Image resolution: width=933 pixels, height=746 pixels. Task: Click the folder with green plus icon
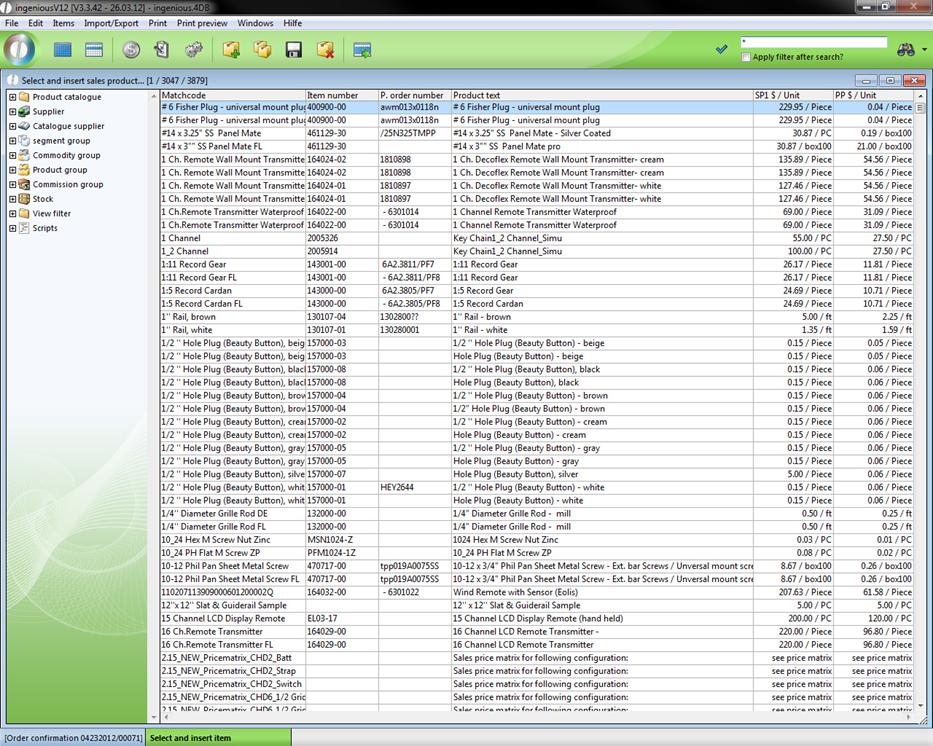coord(231,49)
